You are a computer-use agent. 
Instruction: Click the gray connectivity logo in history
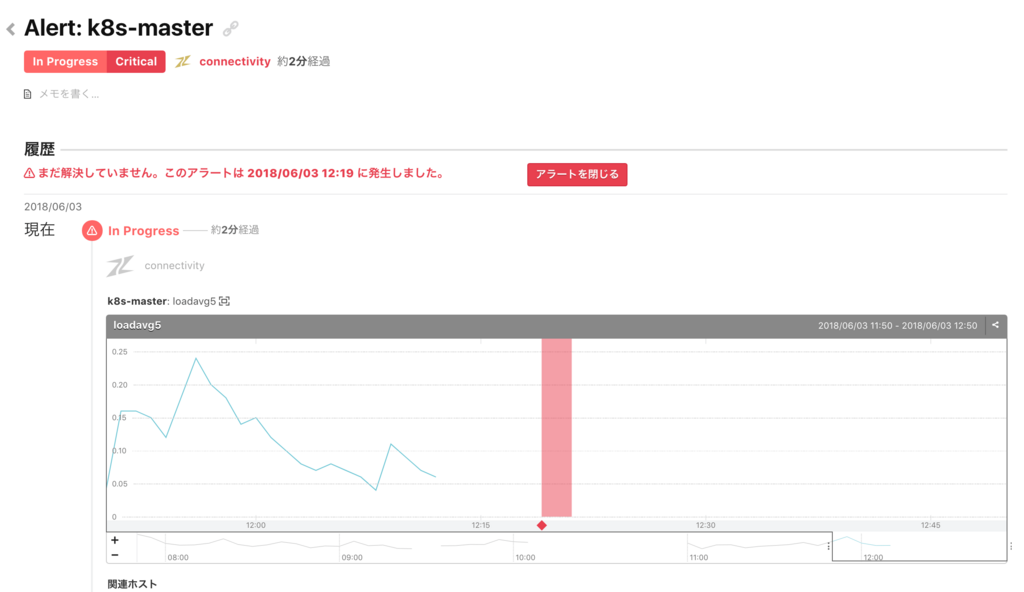point(120,266)
